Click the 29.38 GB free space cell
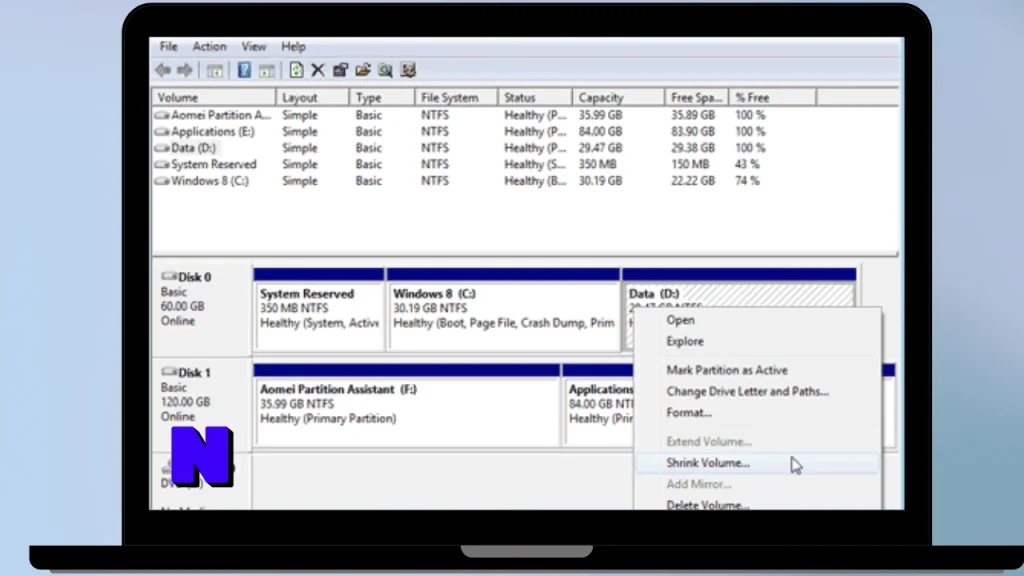The height and width of the screenshot is (576, 1024). [x=693, y=148]
